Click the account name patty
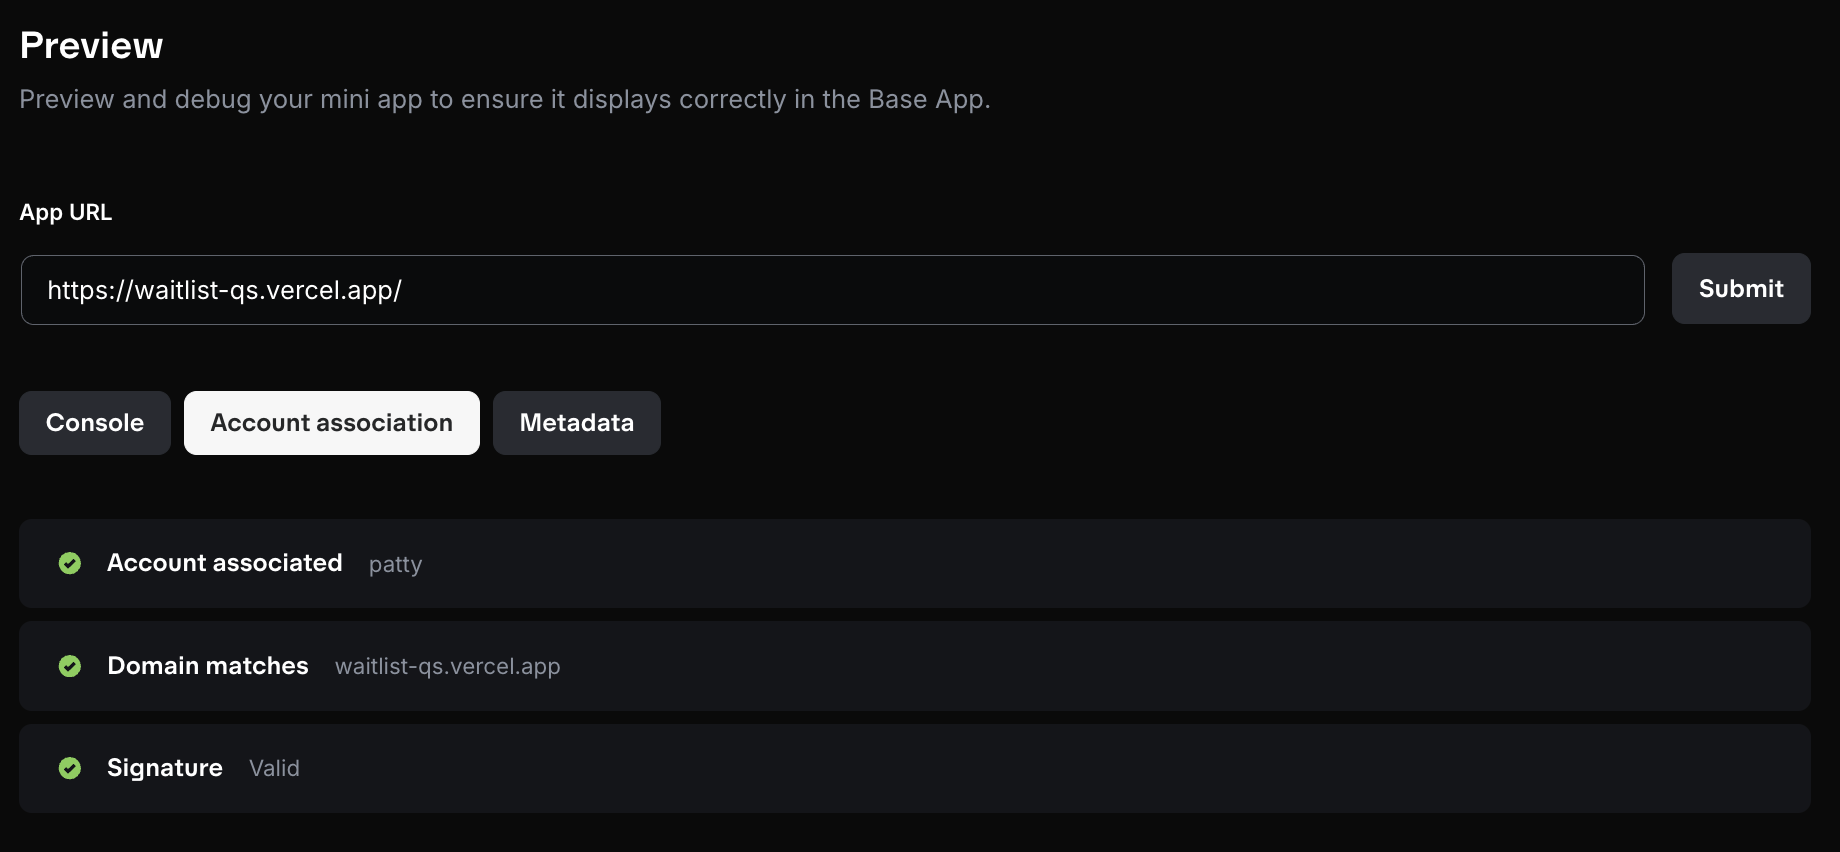The height and width of the screenshot is (852, 1840). [395, 564]
